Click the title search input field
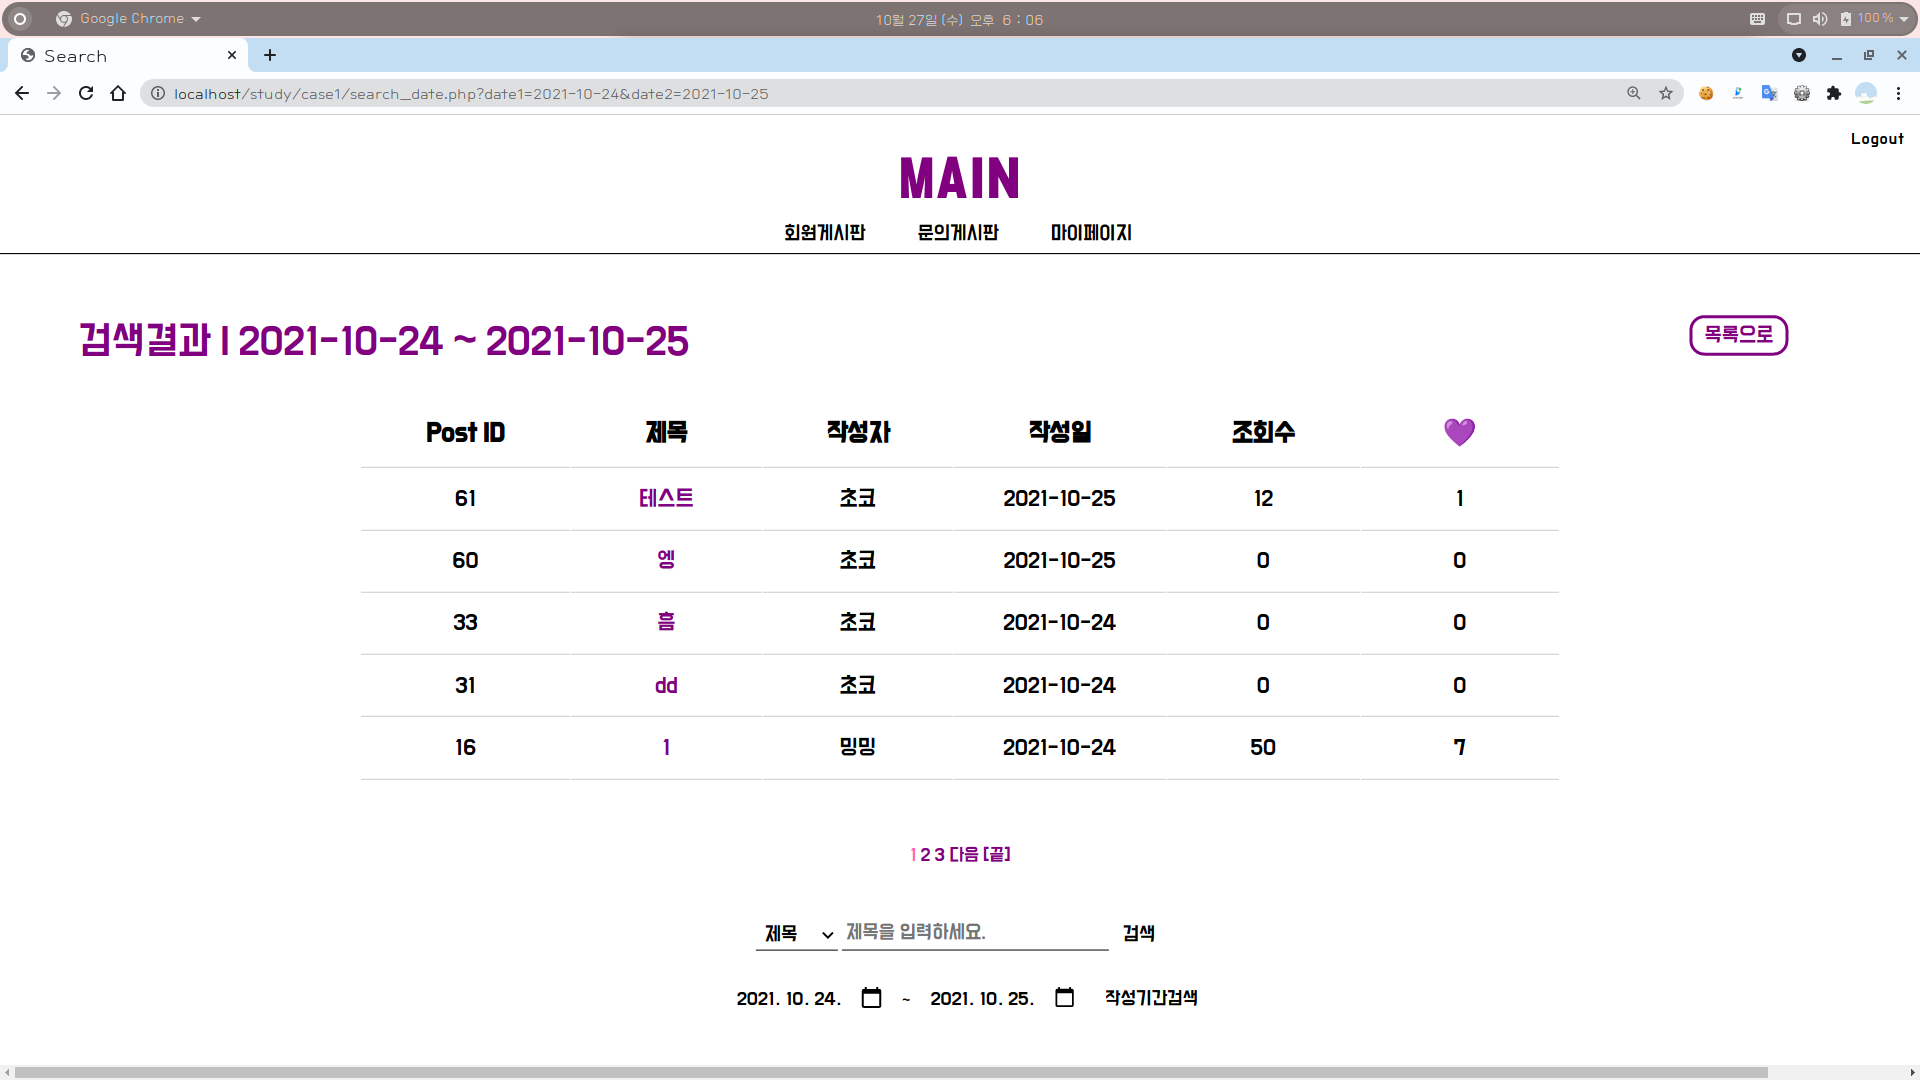The height and width of the screenshot is (1080, 1920). coord(975,932)
